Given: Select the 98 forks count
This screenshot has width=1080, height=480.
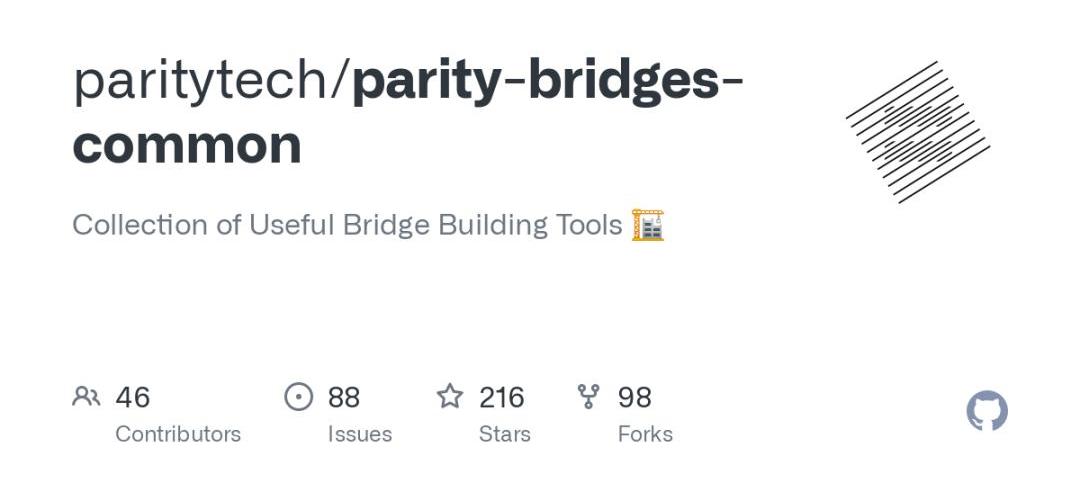Looking at the screenshot, I should click(635, 398).
